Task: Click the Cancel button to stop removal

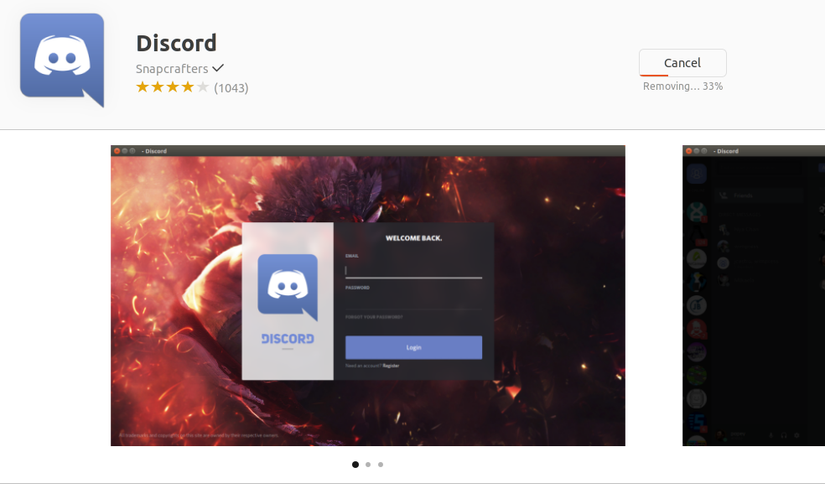Action: pos(682,63)
